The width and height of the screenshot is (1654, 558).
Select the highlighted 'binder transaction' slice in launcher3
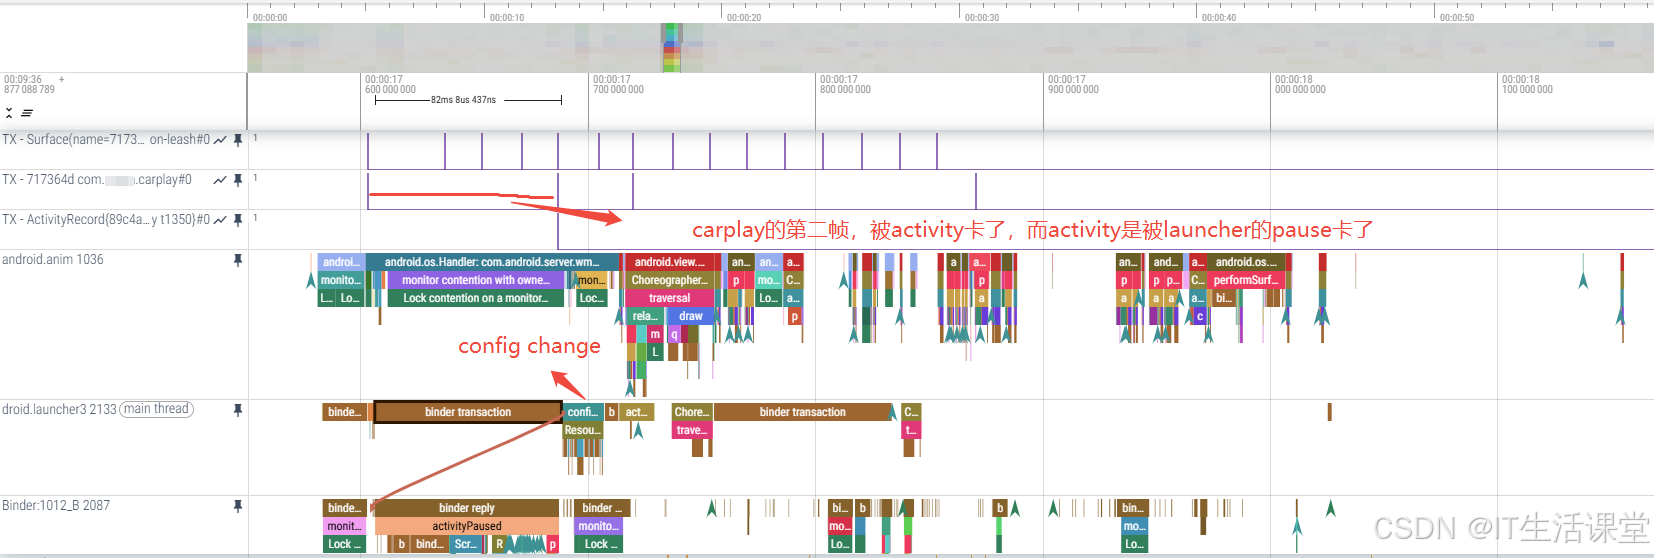(x=468, y=412)
